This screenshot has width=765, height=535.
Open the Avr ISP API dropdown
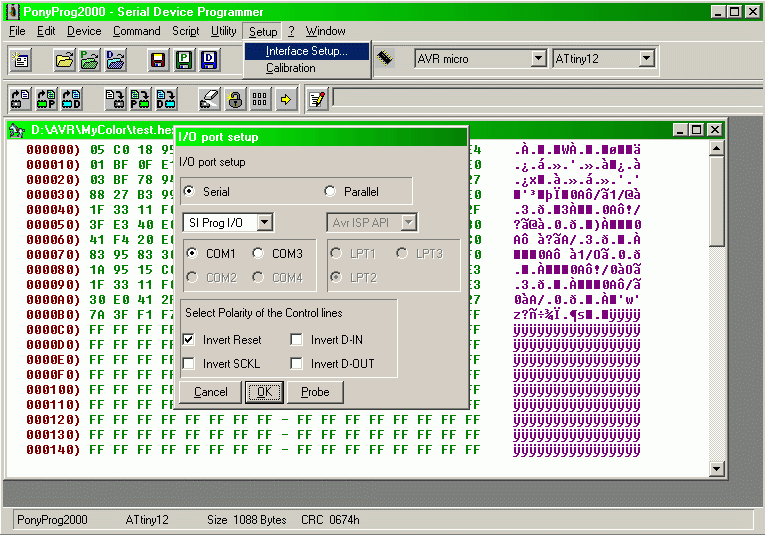click(408, 222)
